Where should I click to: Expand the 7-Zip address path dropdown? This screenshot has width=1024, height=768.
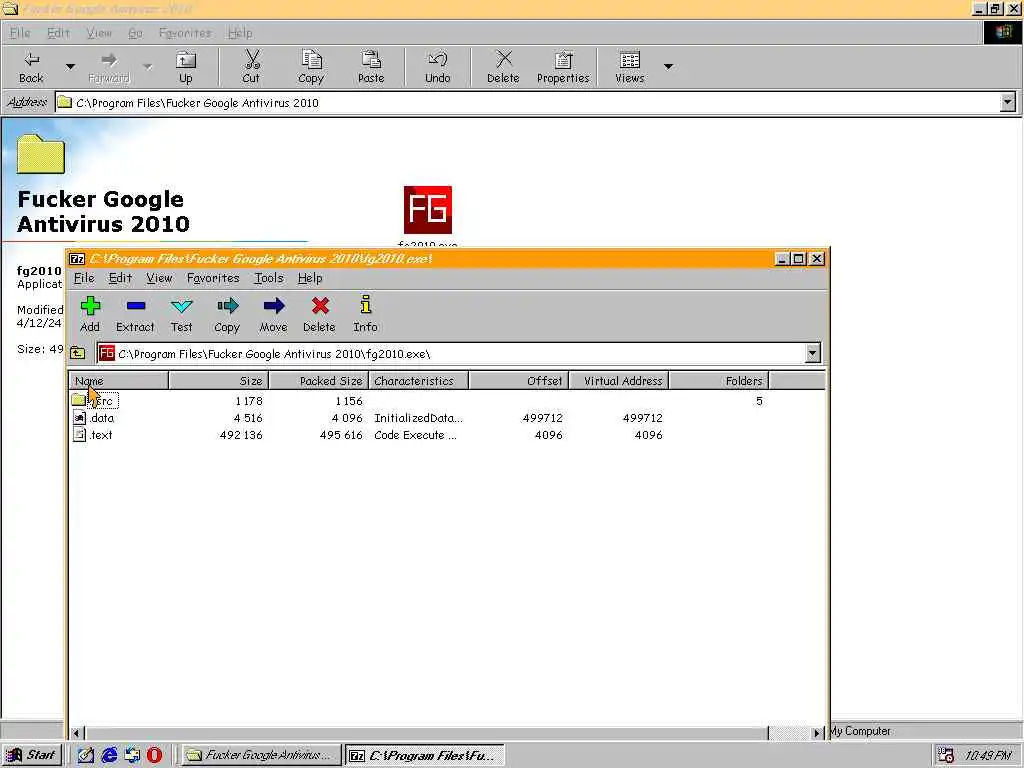click(812, 353)
